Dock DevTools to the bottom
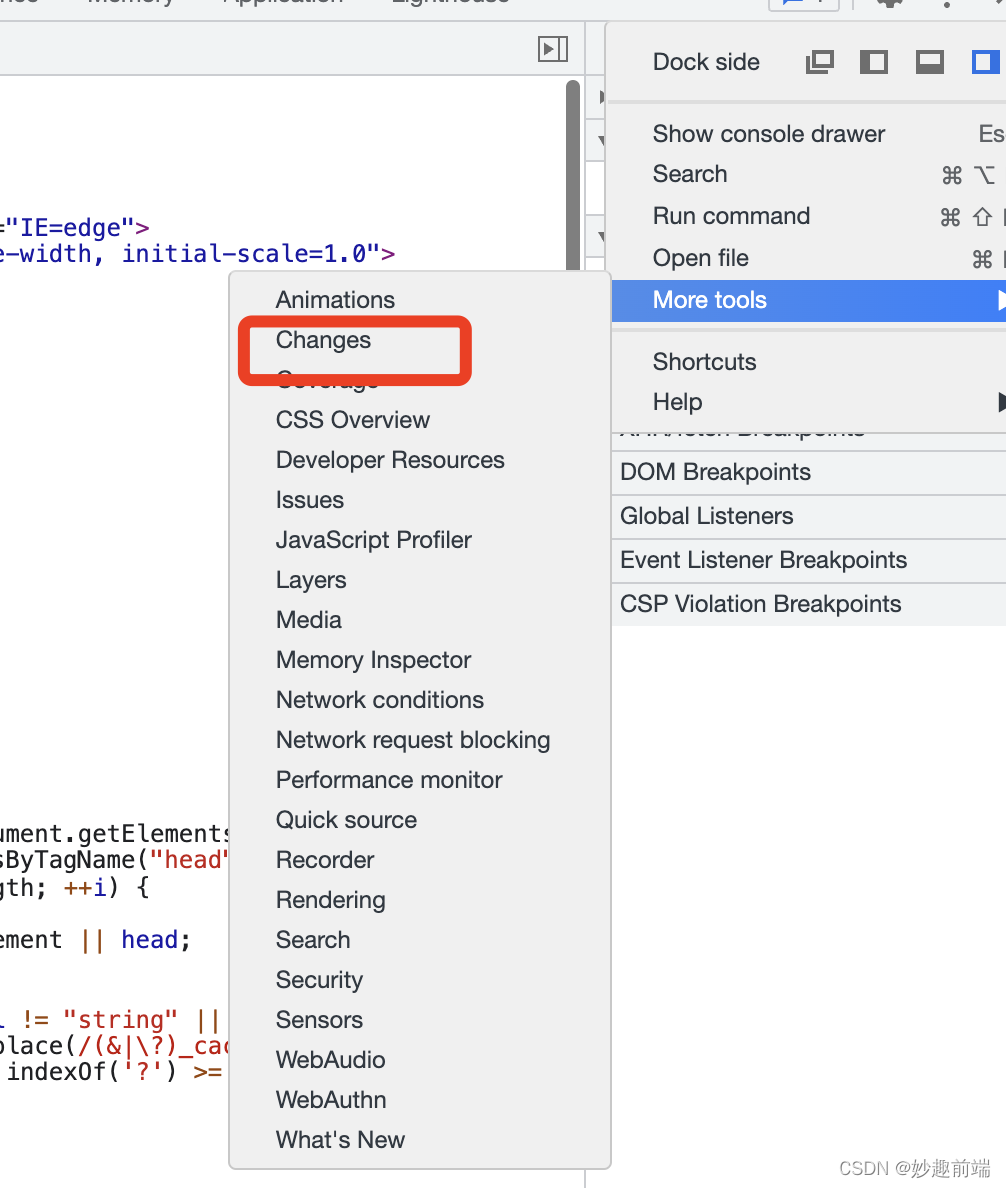Screen dimensions: 1006x1188 (929, 61)
